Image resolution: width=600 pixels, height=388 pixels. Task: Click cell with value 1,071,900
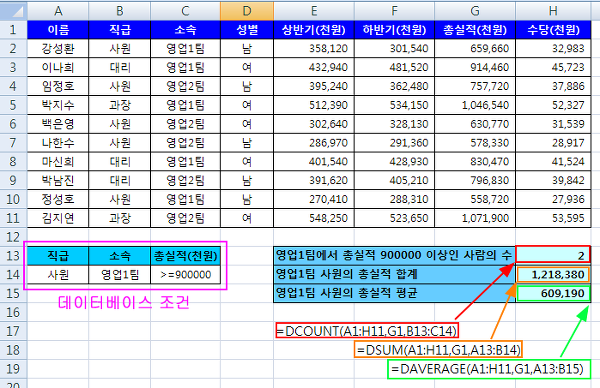click(475, 218)
